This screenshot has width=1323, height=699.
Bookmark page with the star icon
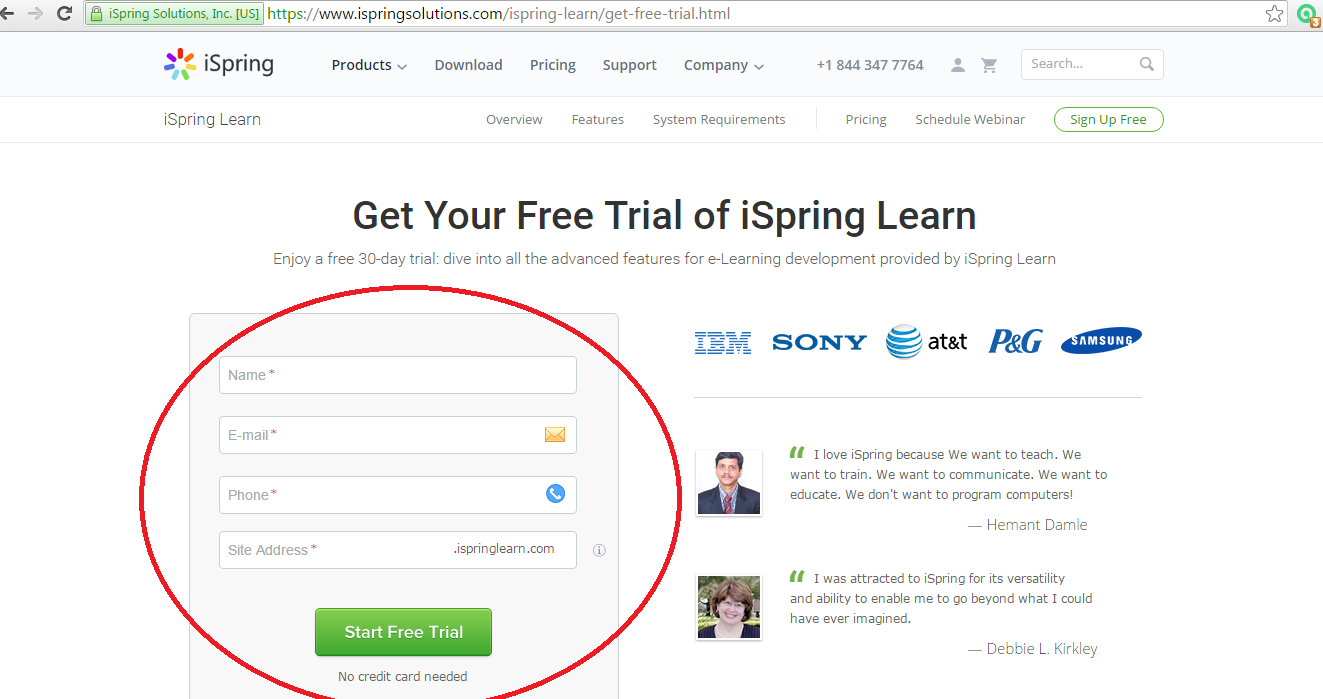[1274, 14]
